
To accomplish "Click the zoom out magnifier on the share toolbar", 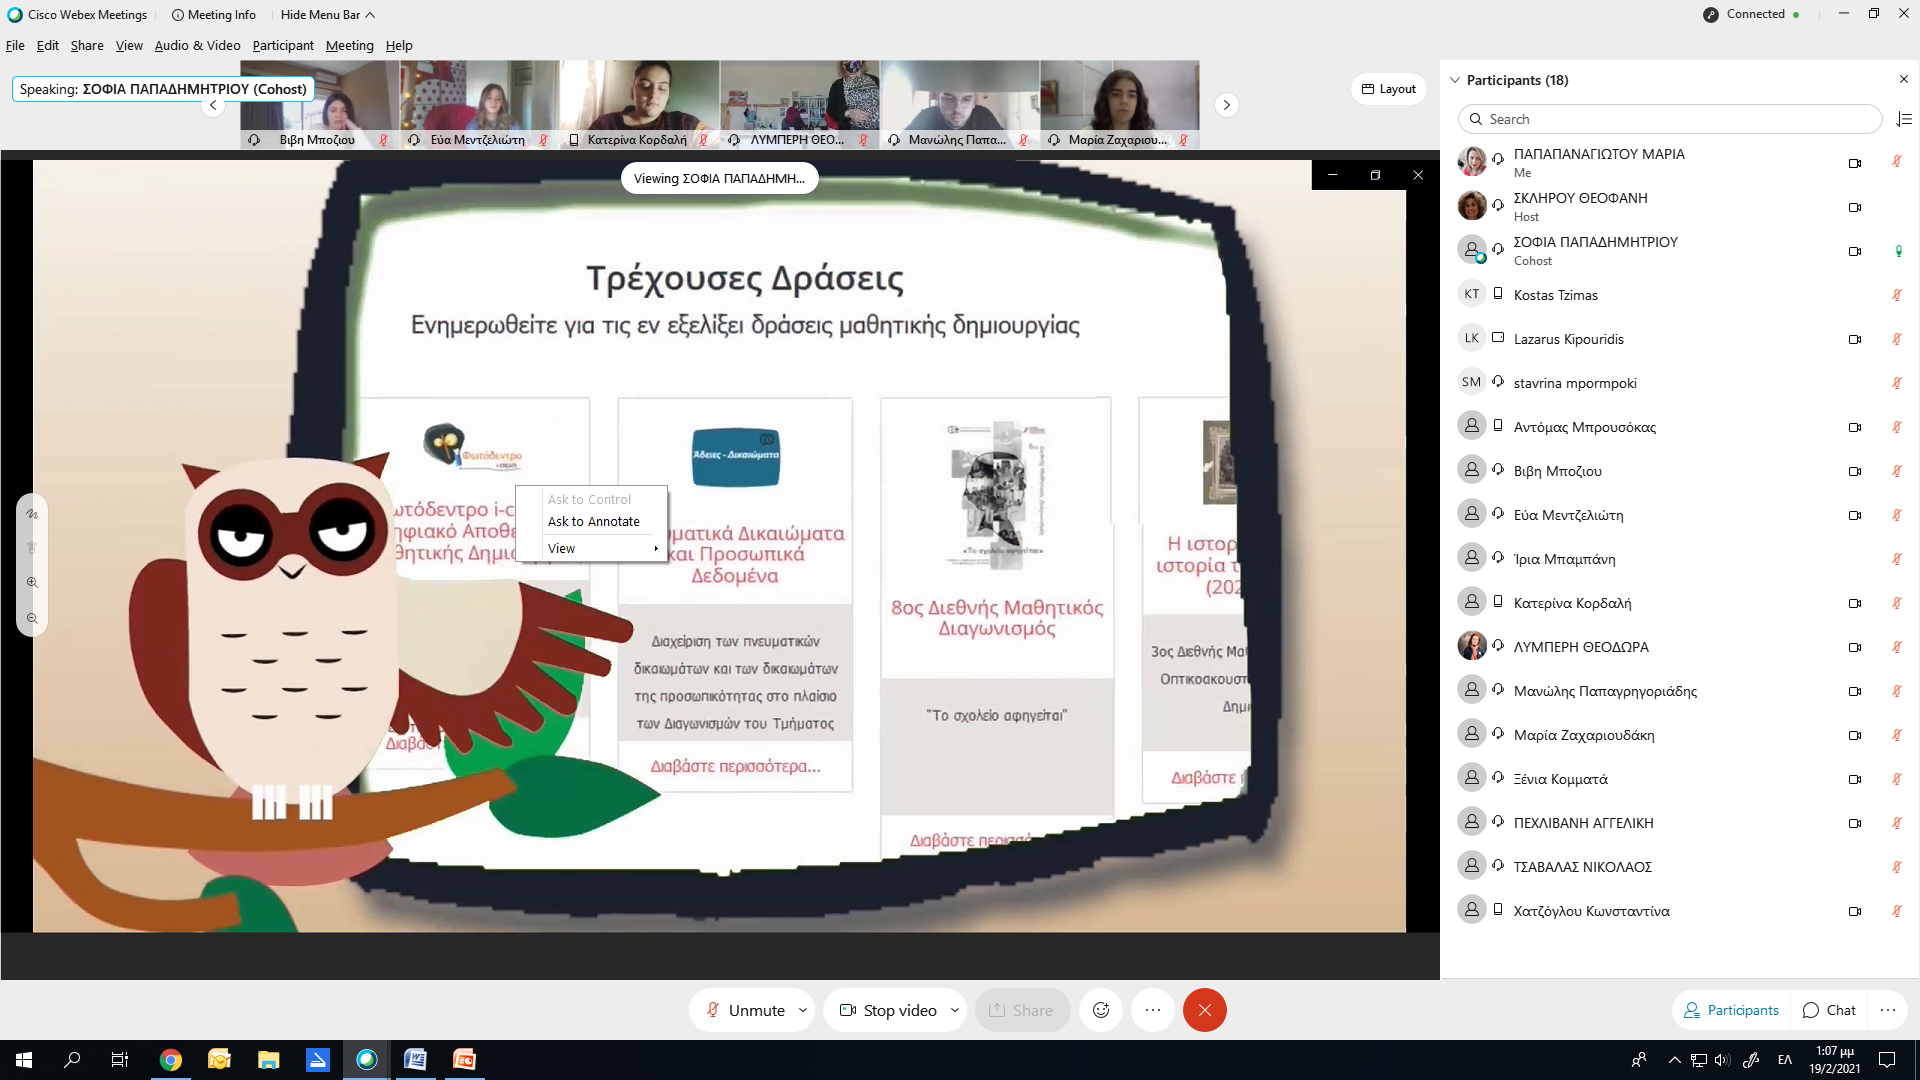I will [32, 618].
